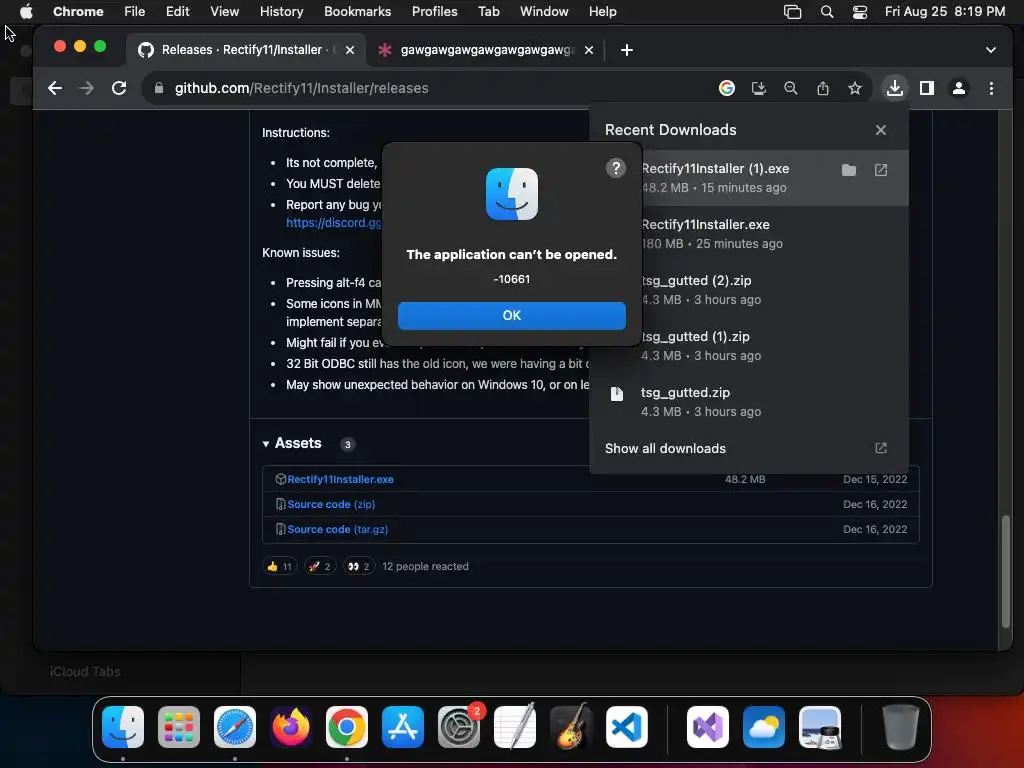Open Control Center in menu bar
The image size is (1024, 768).
(x=859, y=12)
